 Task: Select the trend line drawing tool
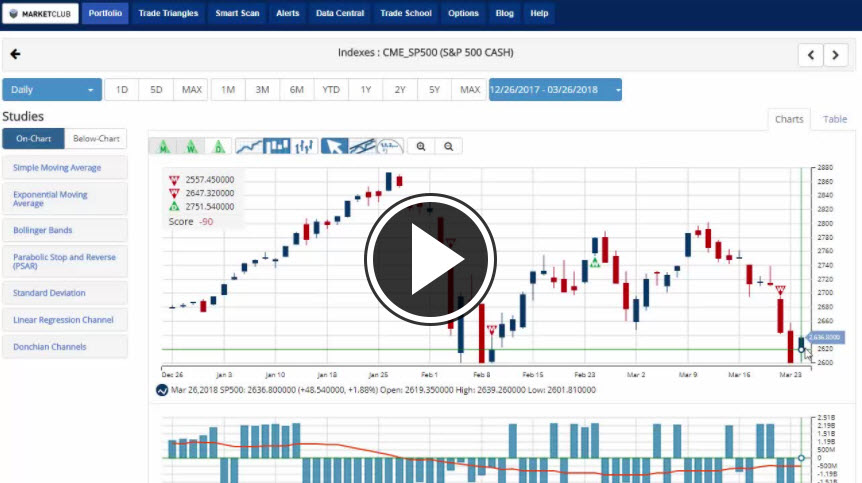click(362, 146)
